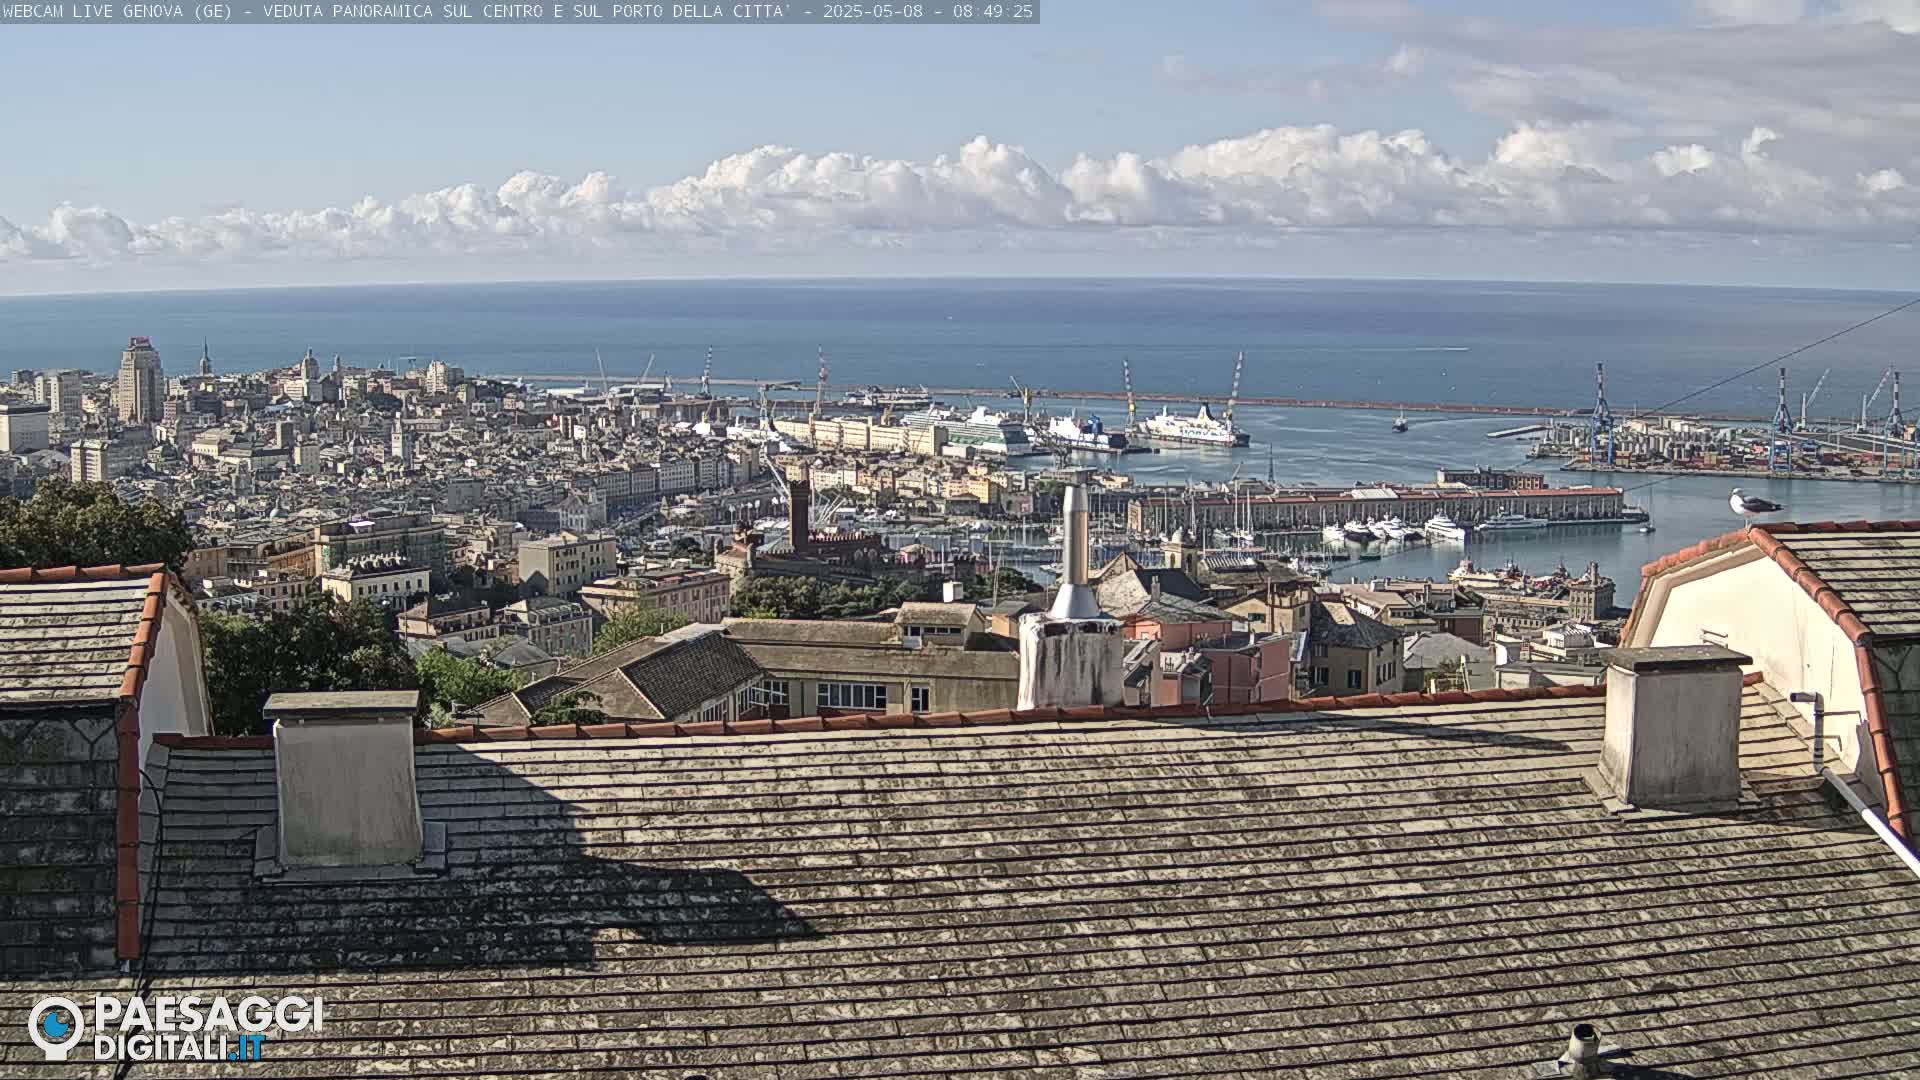
Task: Open the PAESAGGI DIGITALI.IT watermark link
Action: [x=207, y=1028]
